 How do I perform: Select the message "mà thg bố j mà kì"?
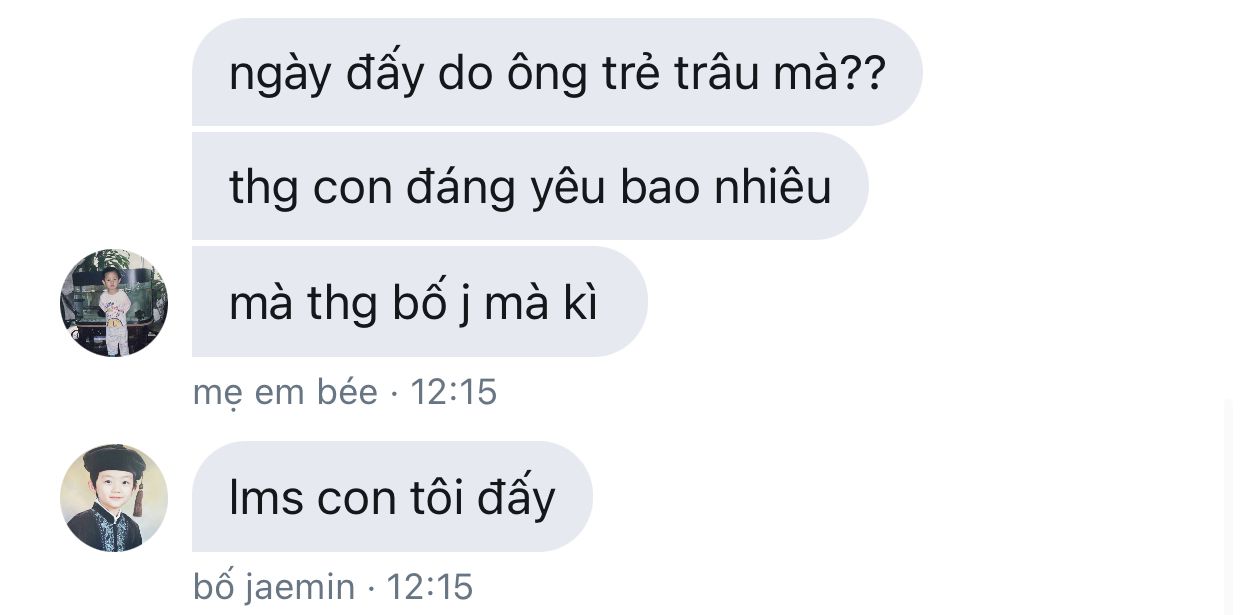pyautogui.click(x=419, y=301)
